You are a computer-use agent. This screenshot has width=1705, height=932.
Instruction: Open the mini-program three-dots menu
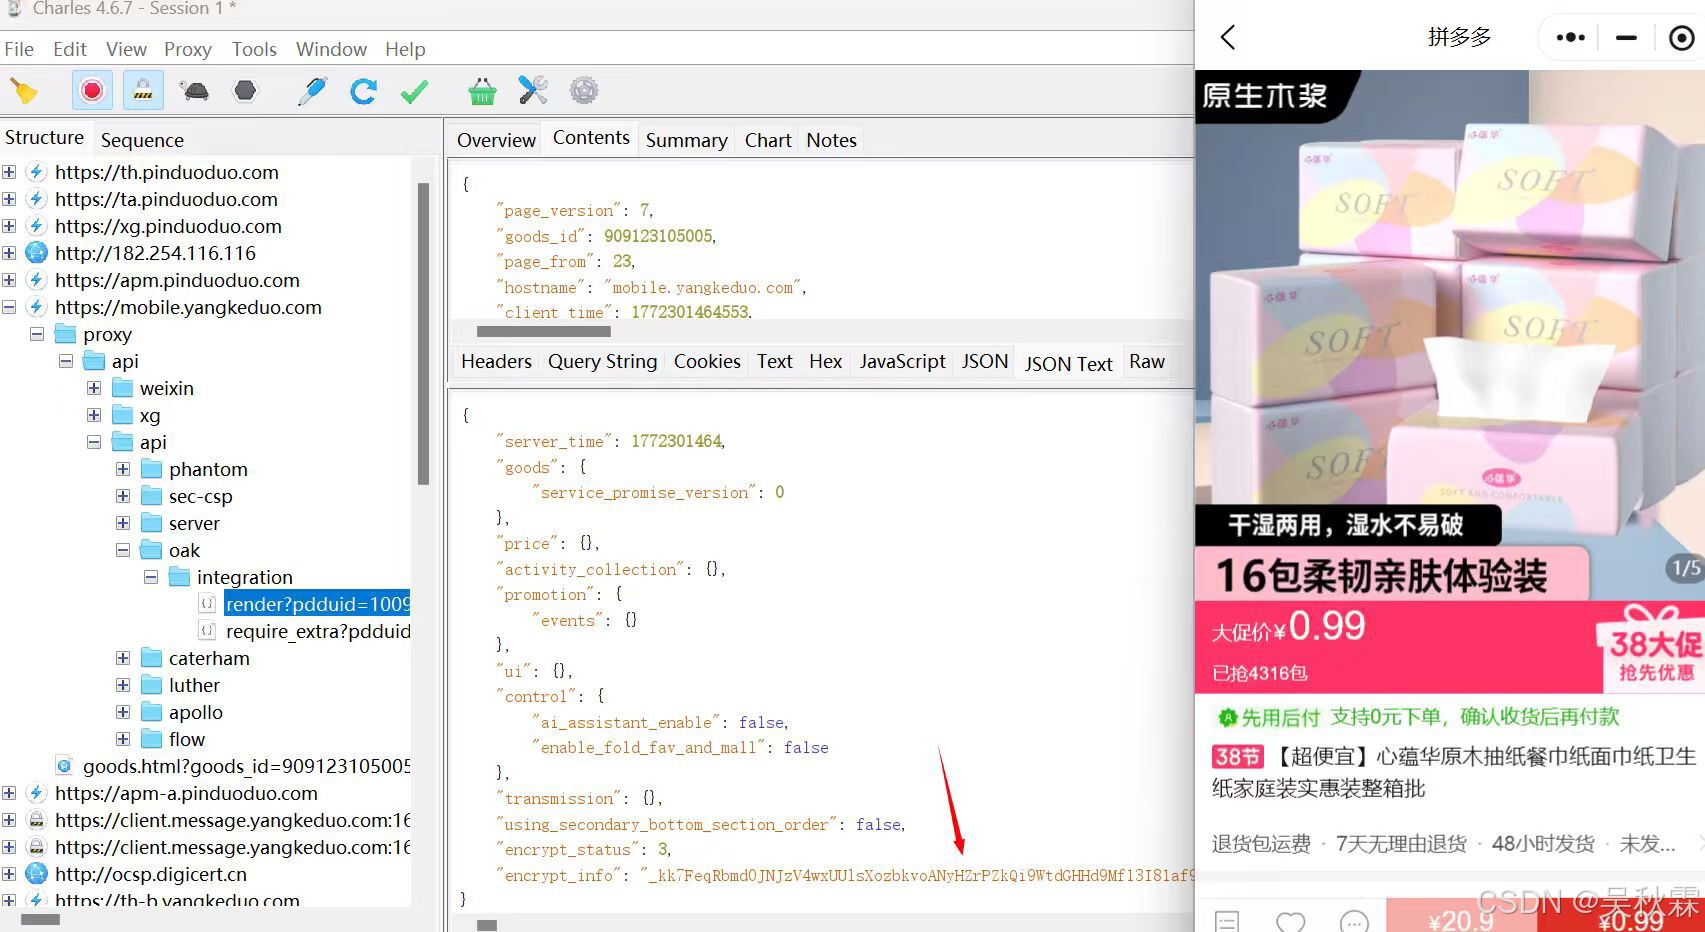click(1570, 37)
